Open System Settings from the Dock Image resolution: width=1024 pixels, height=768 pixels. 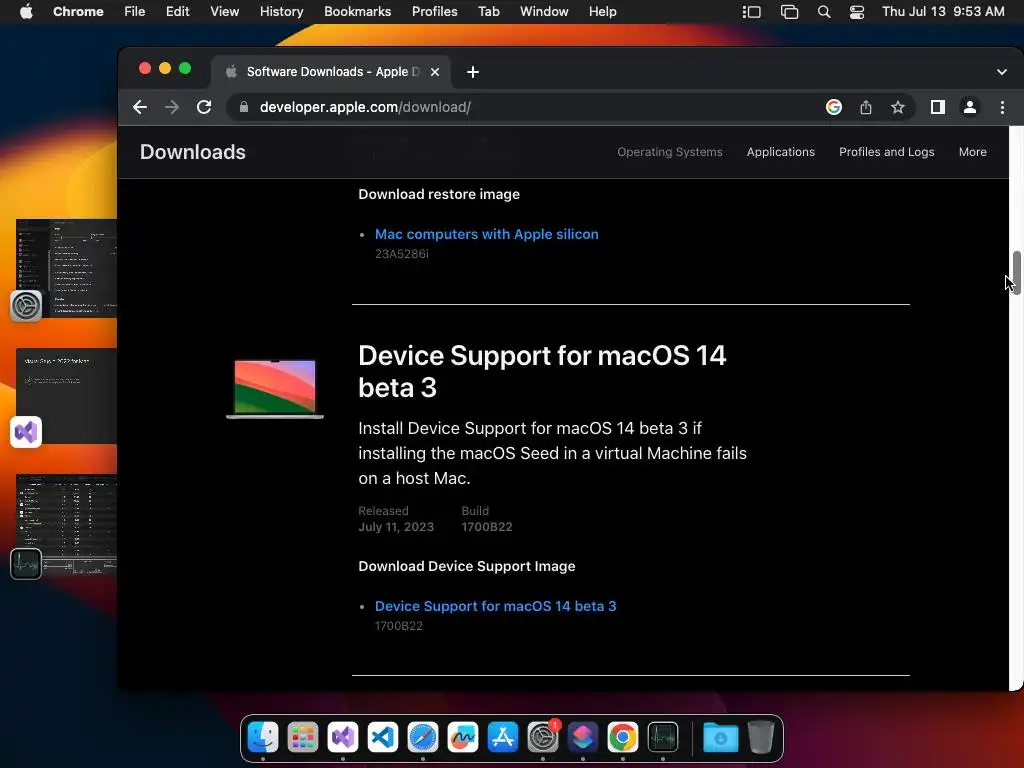(x=543, y=737)
